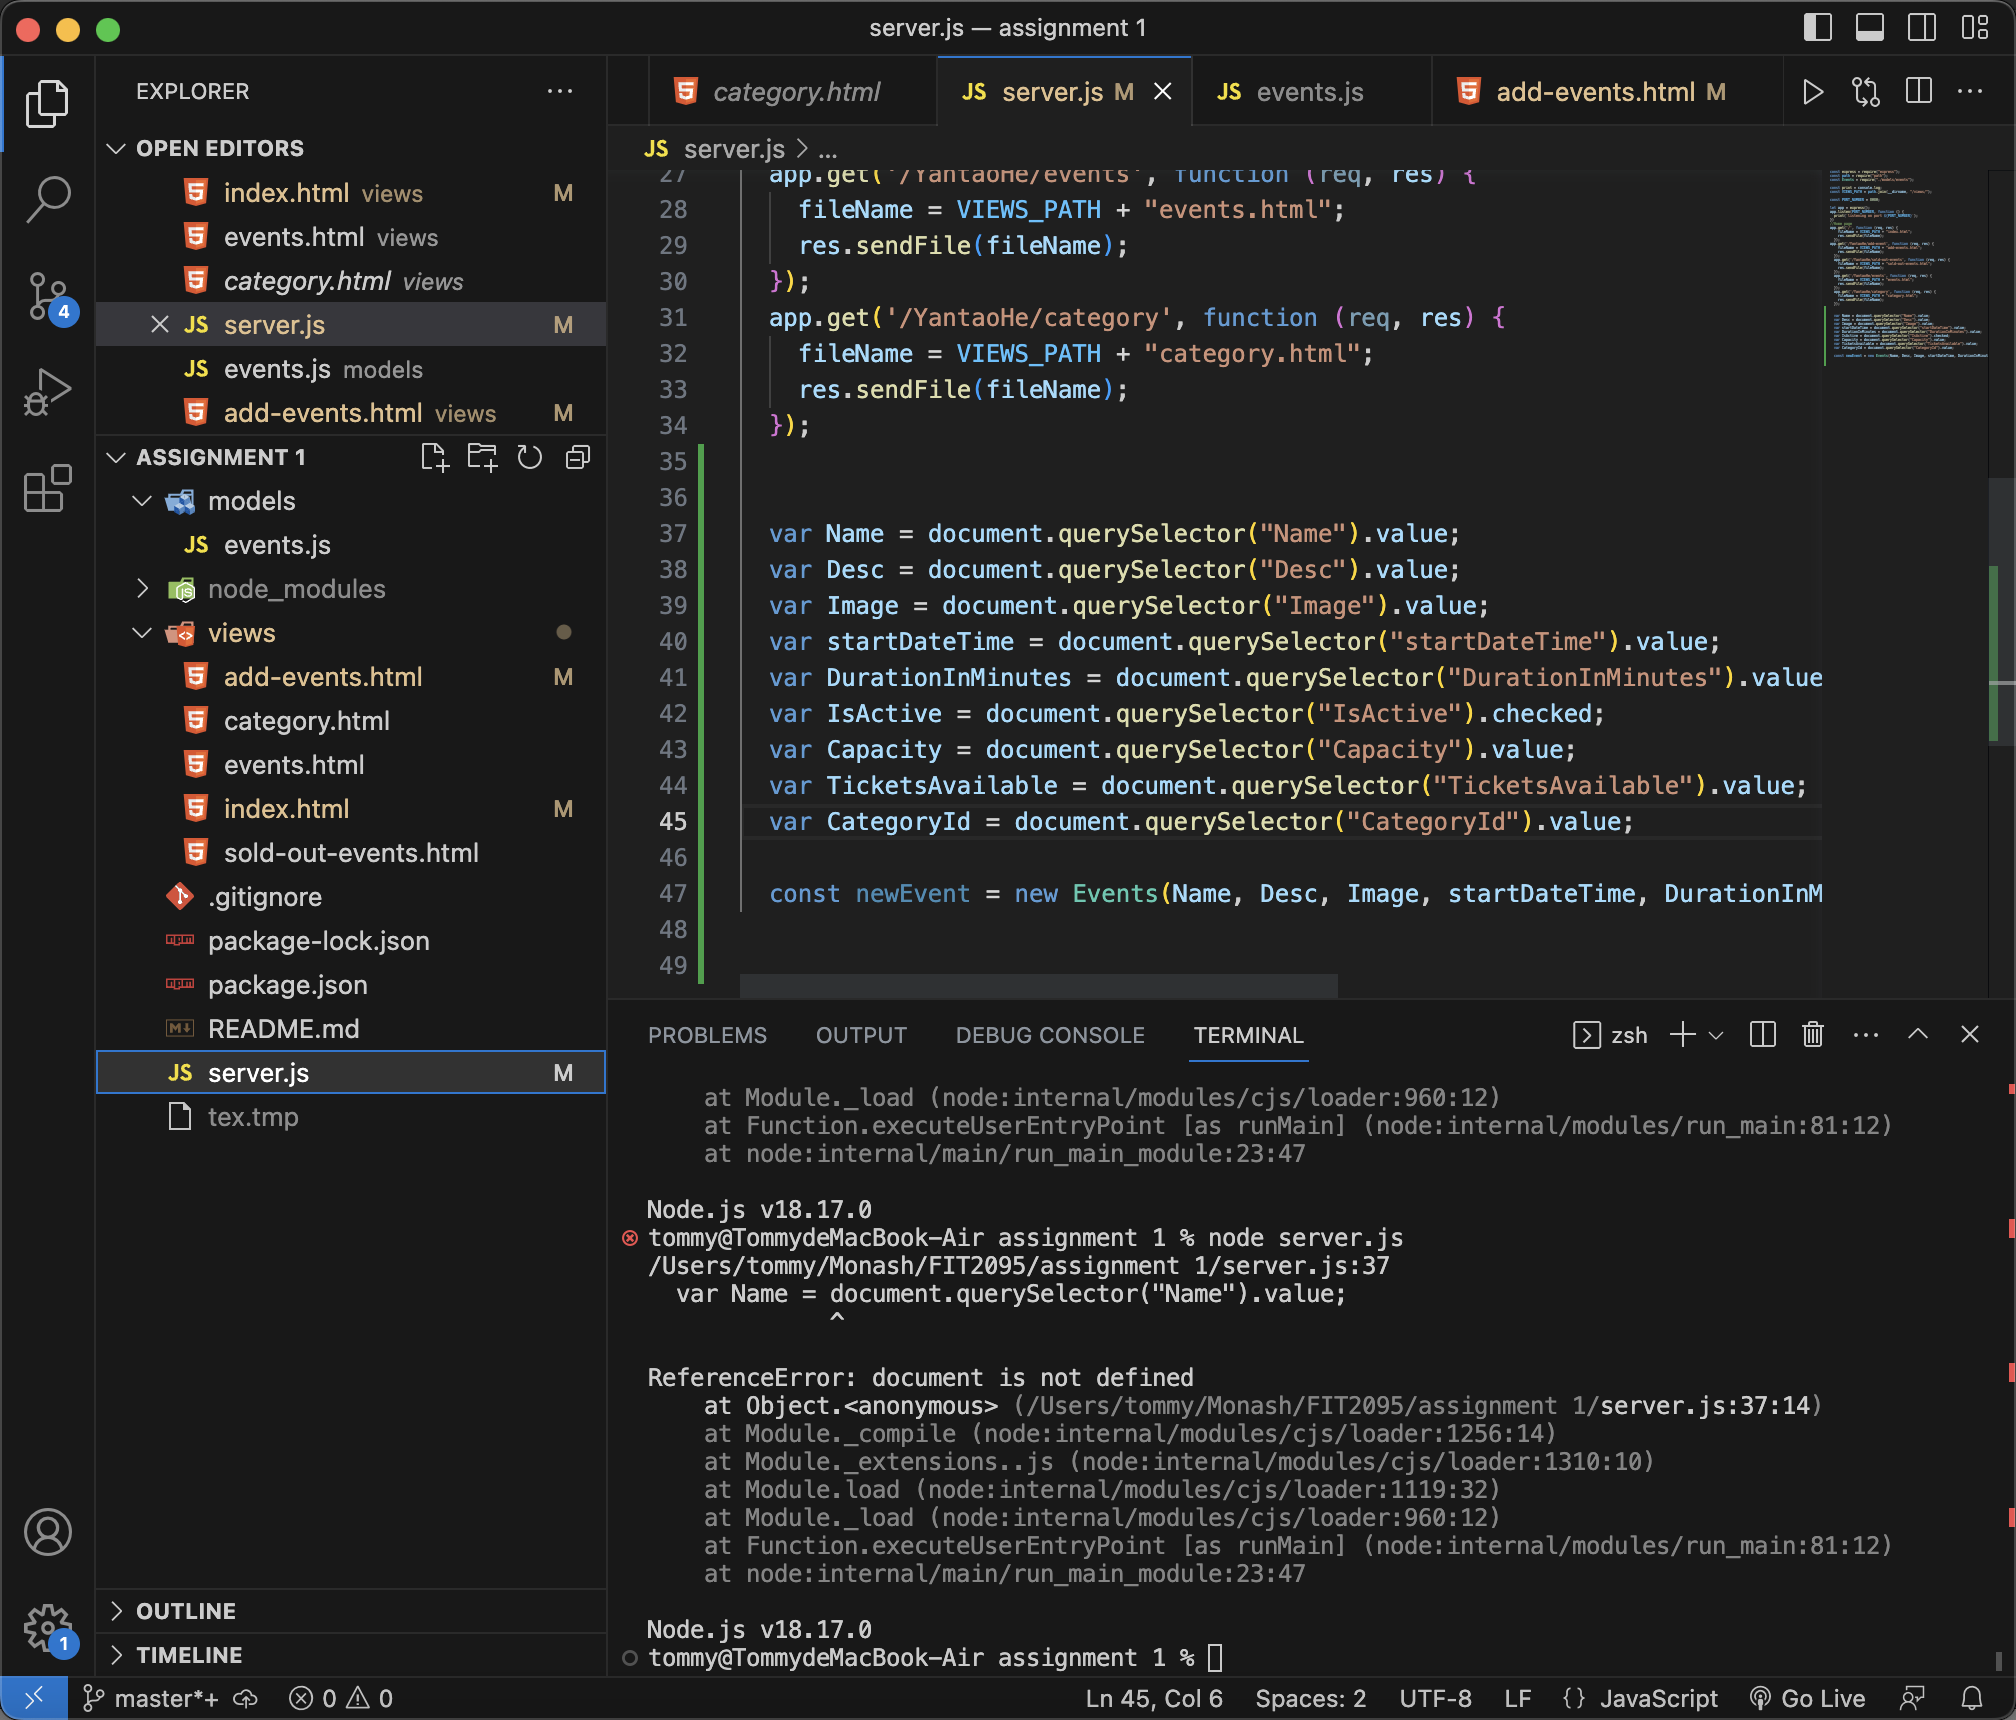The width and height of the screenshot is (2016, 1720).
Task: Click the editor horizontal scrollbar
Action: click(x=1038, y=986)
